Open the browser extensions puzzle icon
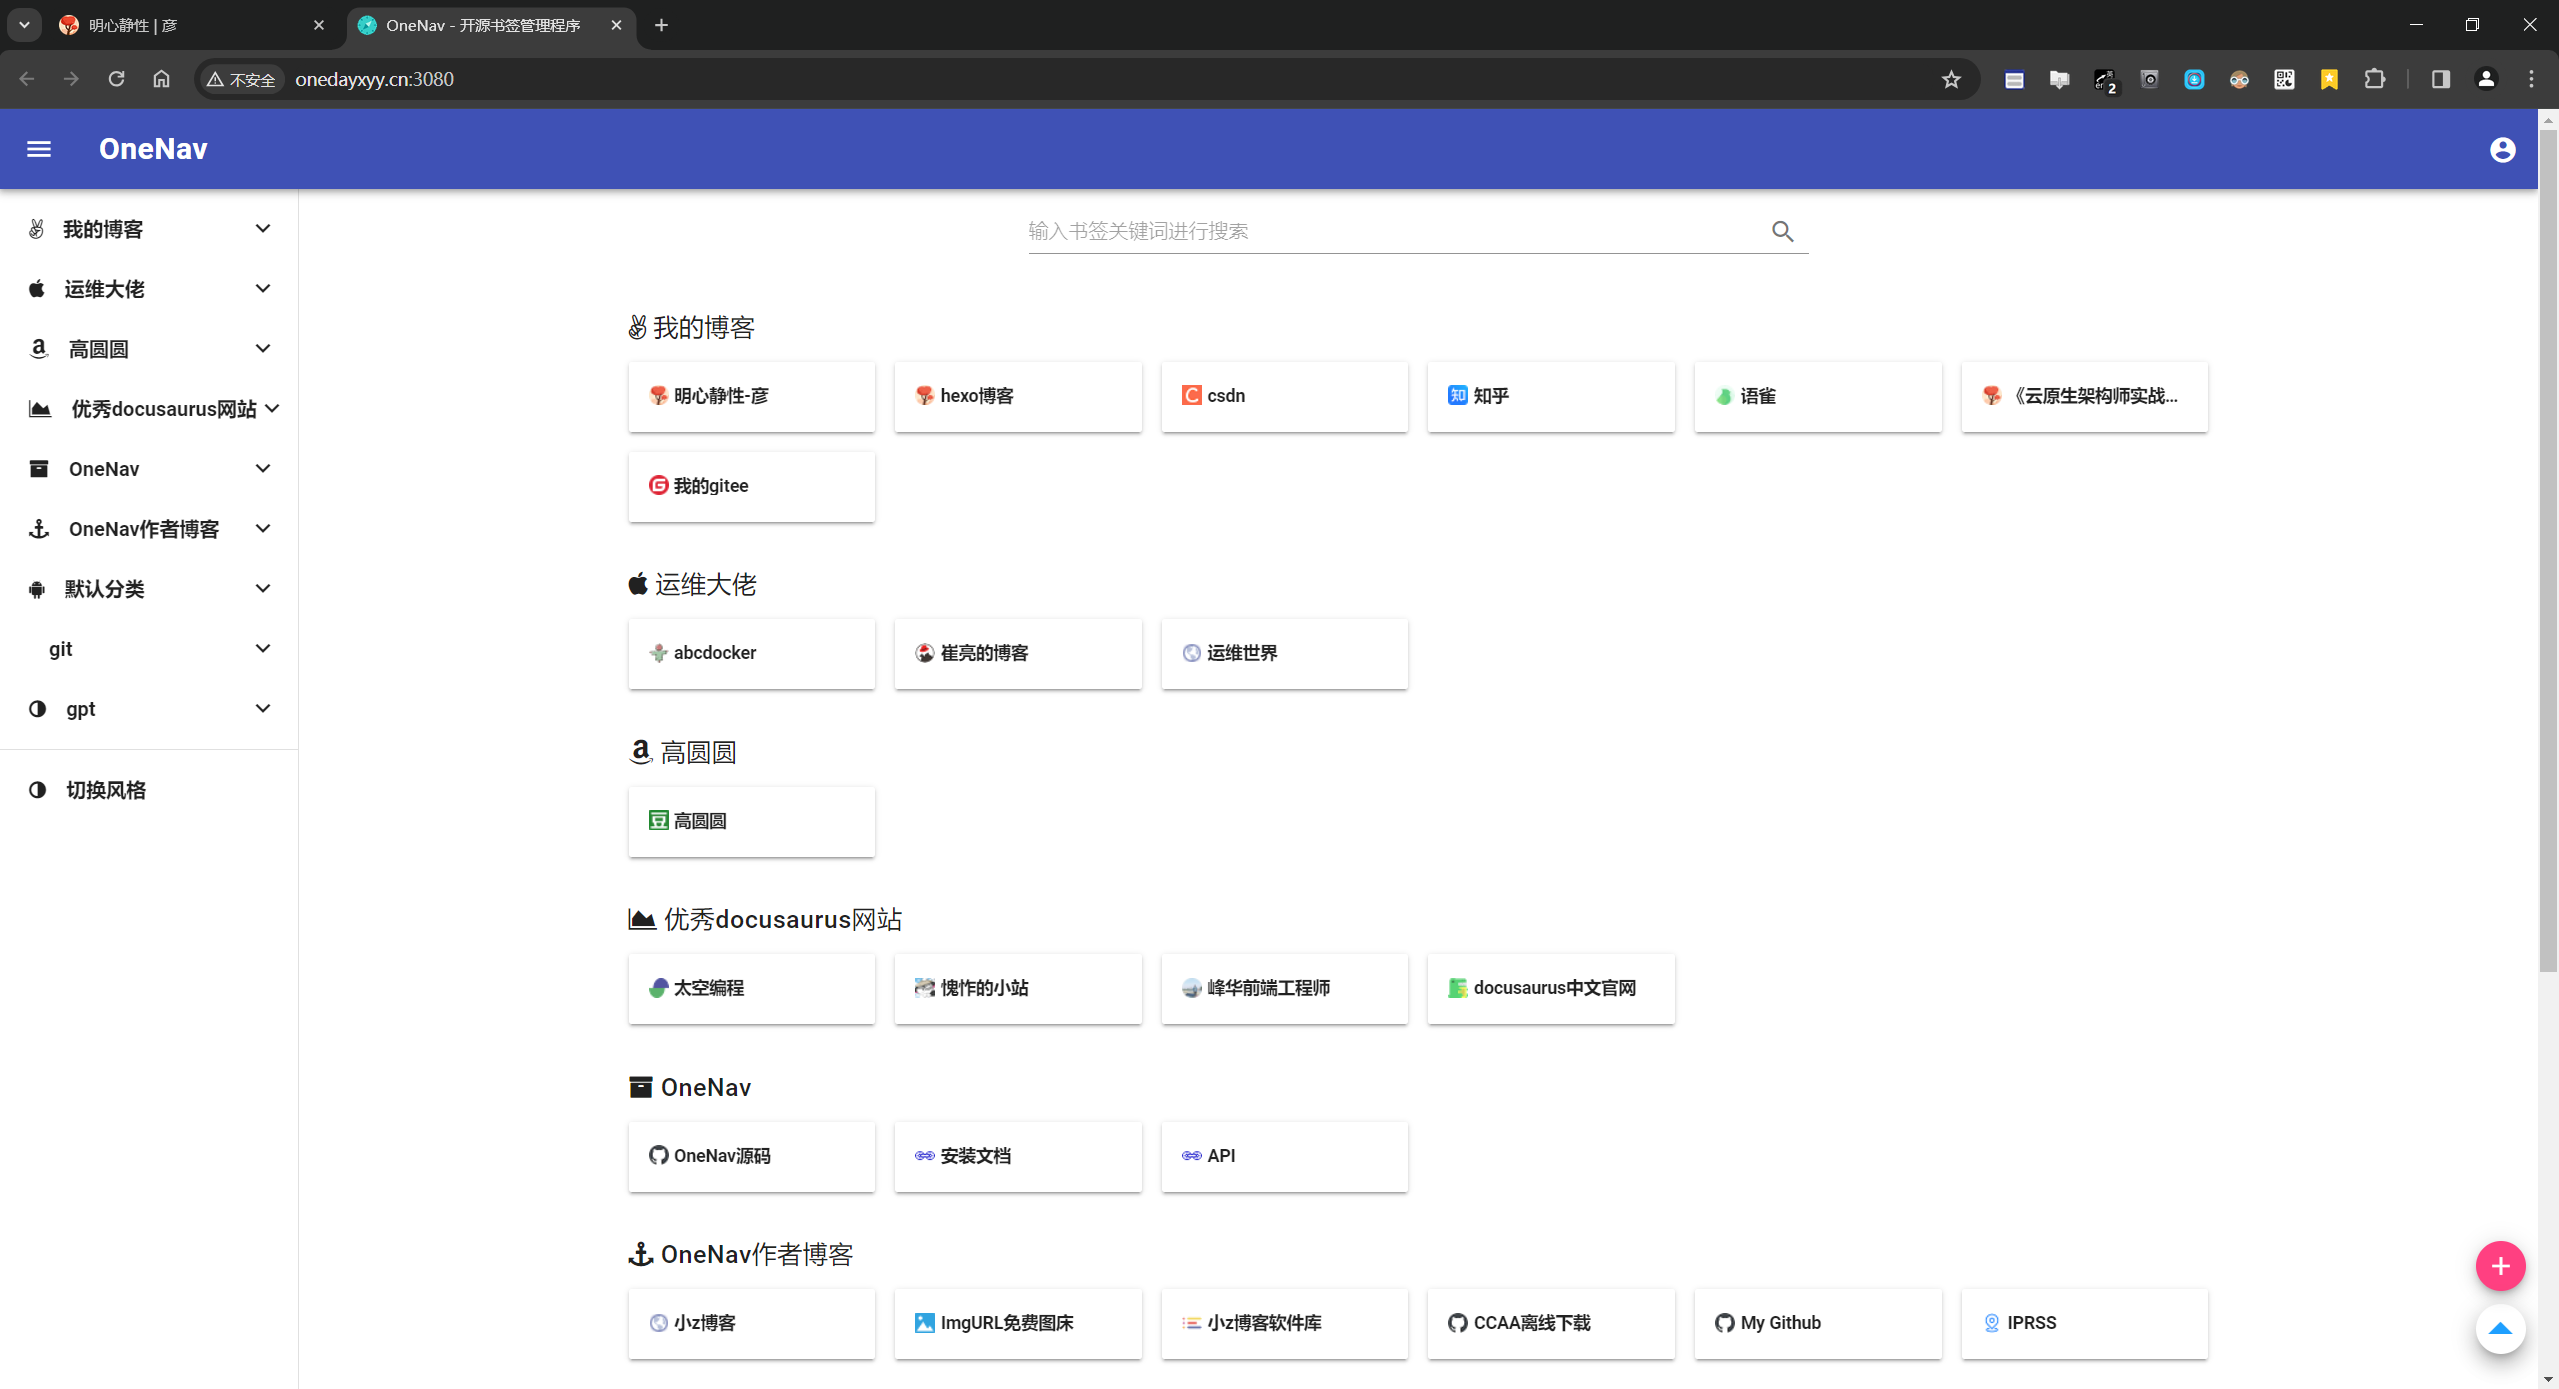This screenshot has height=1389, width=2559. [2375, 79]
